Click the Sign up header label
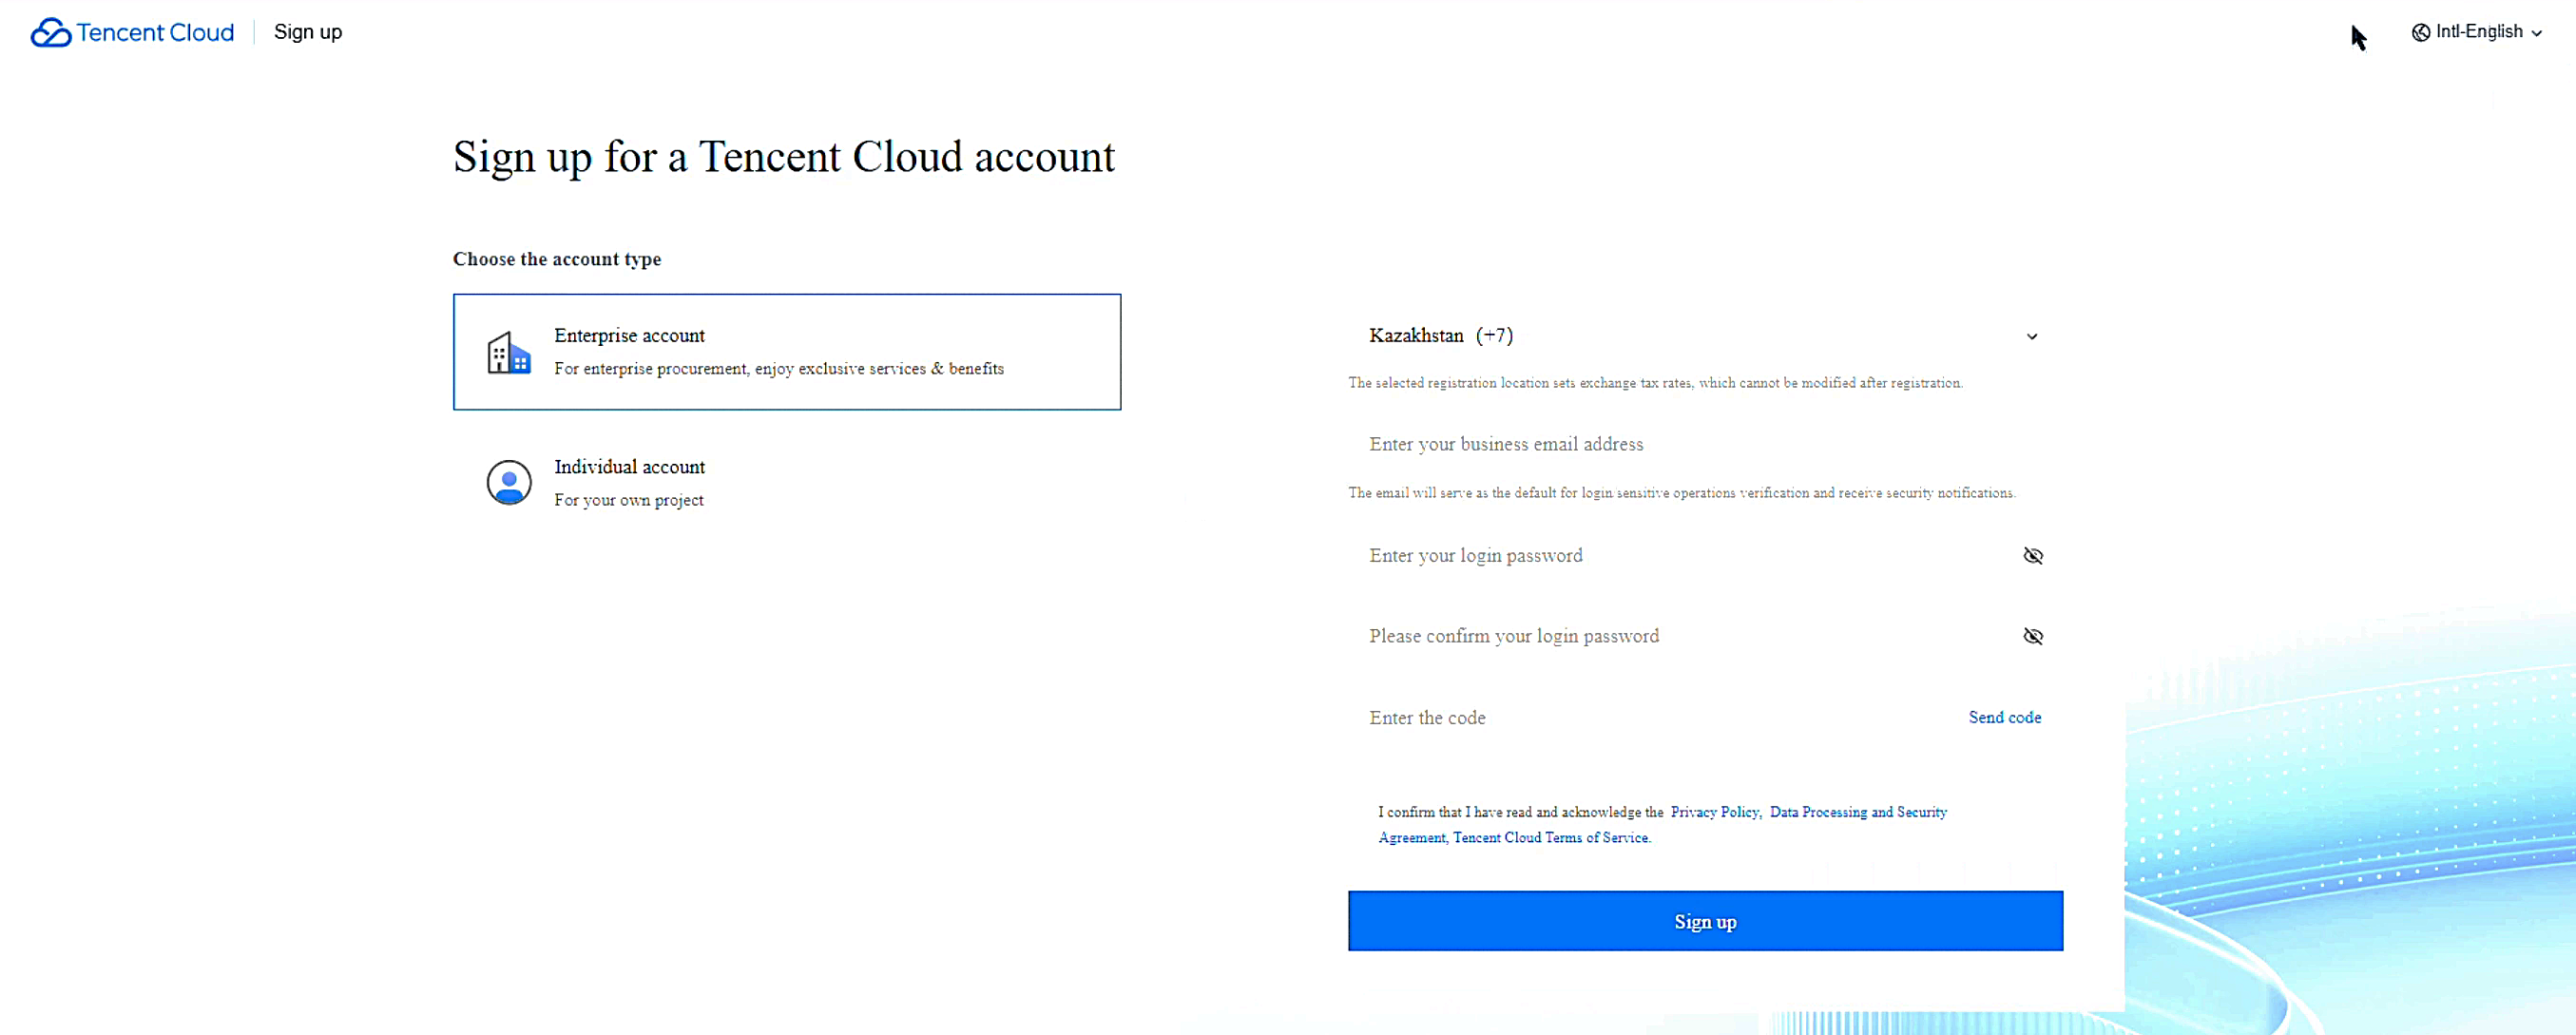Image resolution: width=2576 pixels, height=1035 pixels. (x=308, y=32)
